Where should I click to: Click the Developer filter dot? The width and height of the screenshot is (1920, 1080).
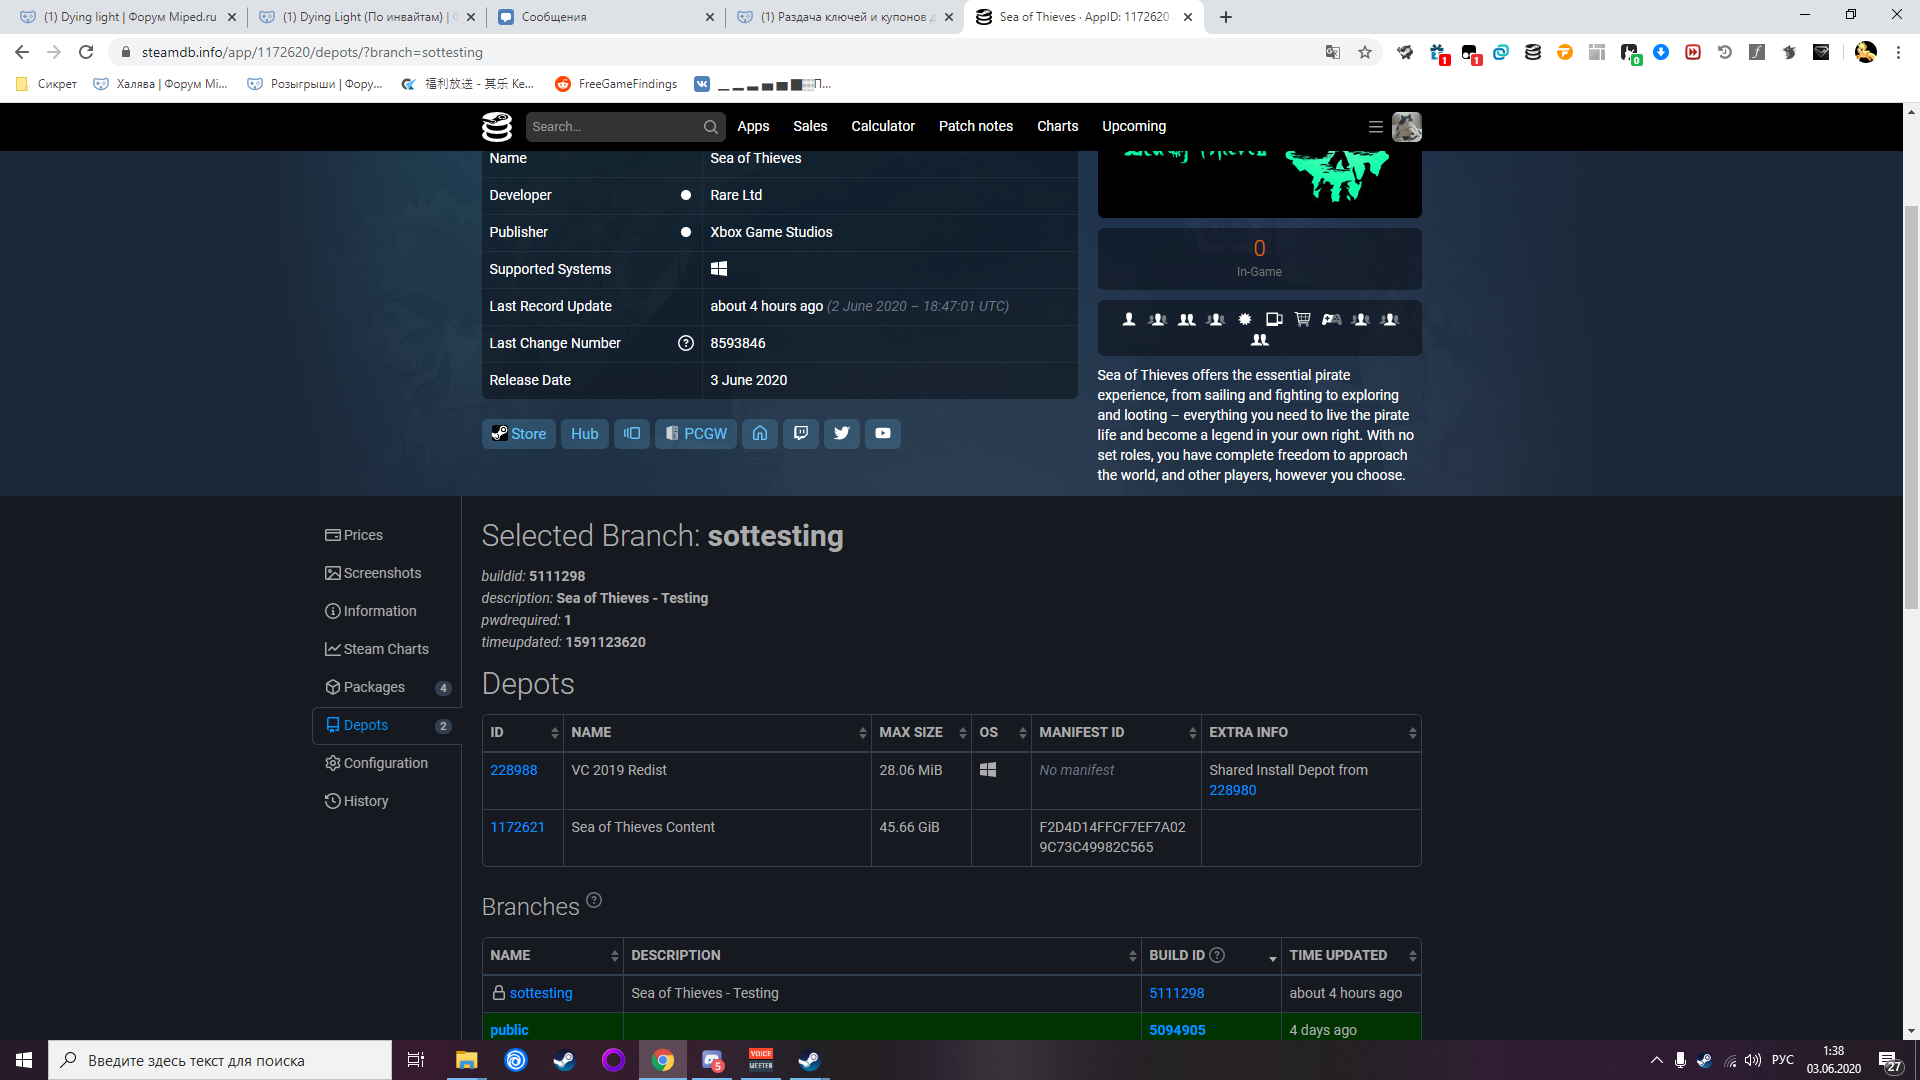coord(686,195)
